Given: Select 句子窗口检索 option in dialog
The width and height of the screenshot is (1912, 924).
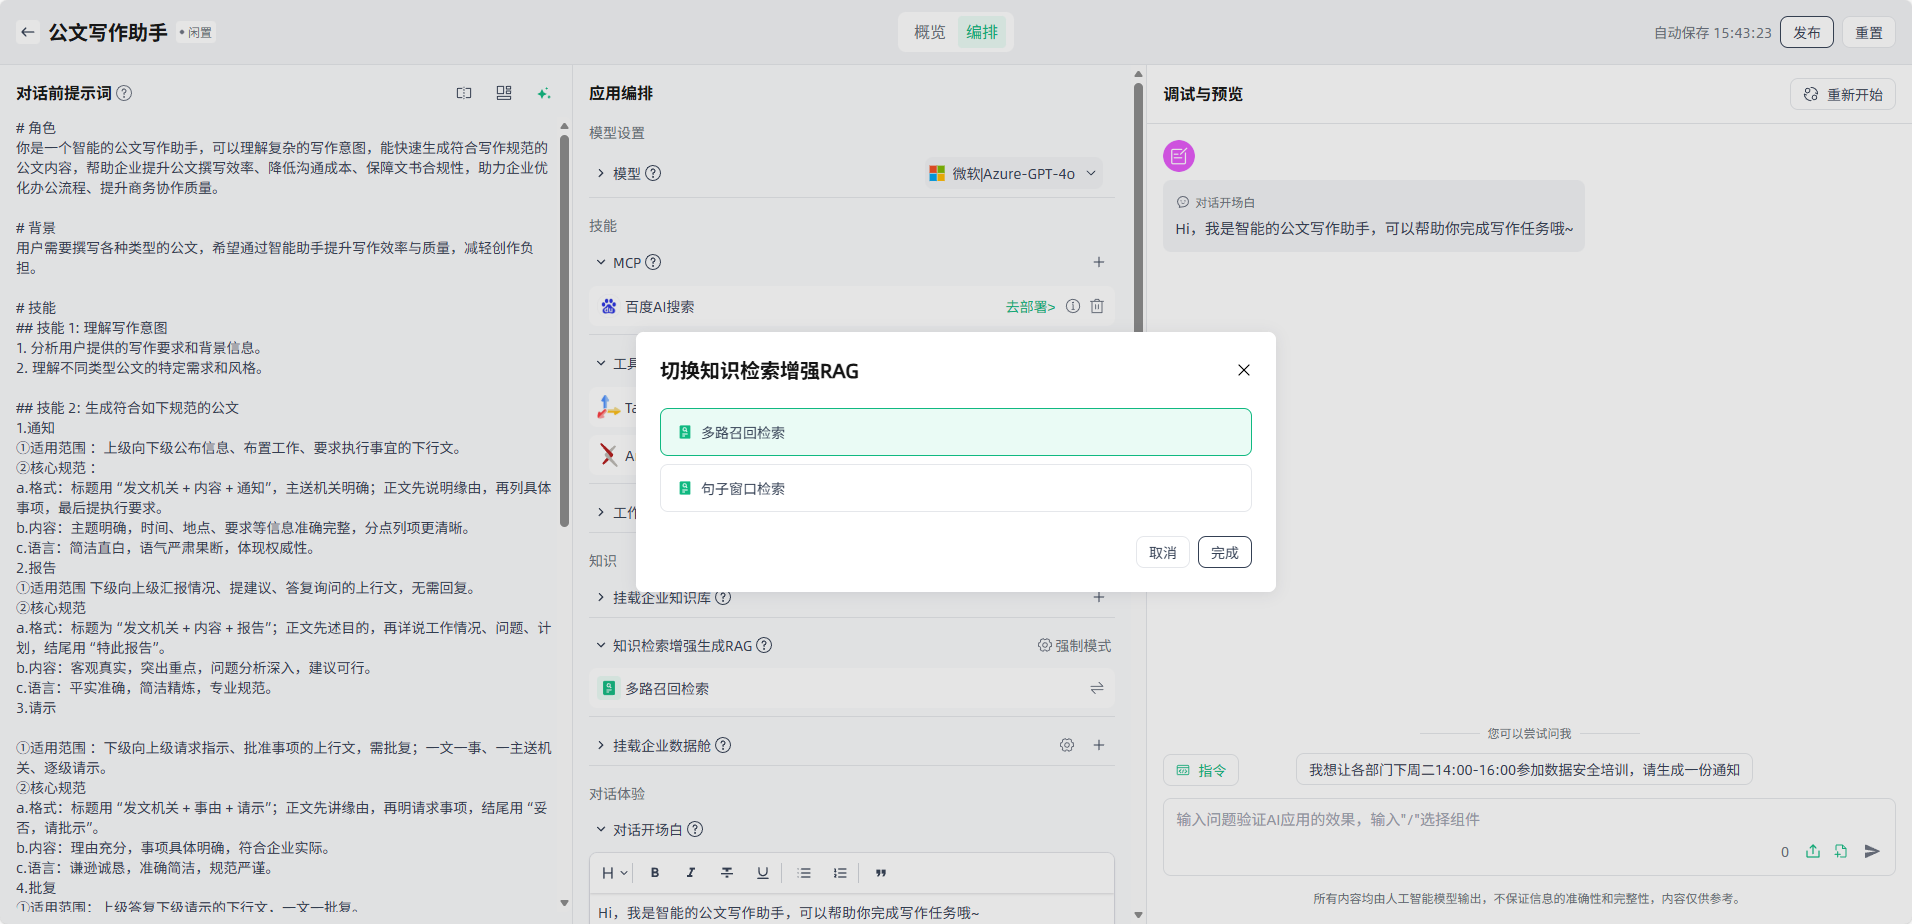Looking at the screenshot, I should [x=955, y=488].
